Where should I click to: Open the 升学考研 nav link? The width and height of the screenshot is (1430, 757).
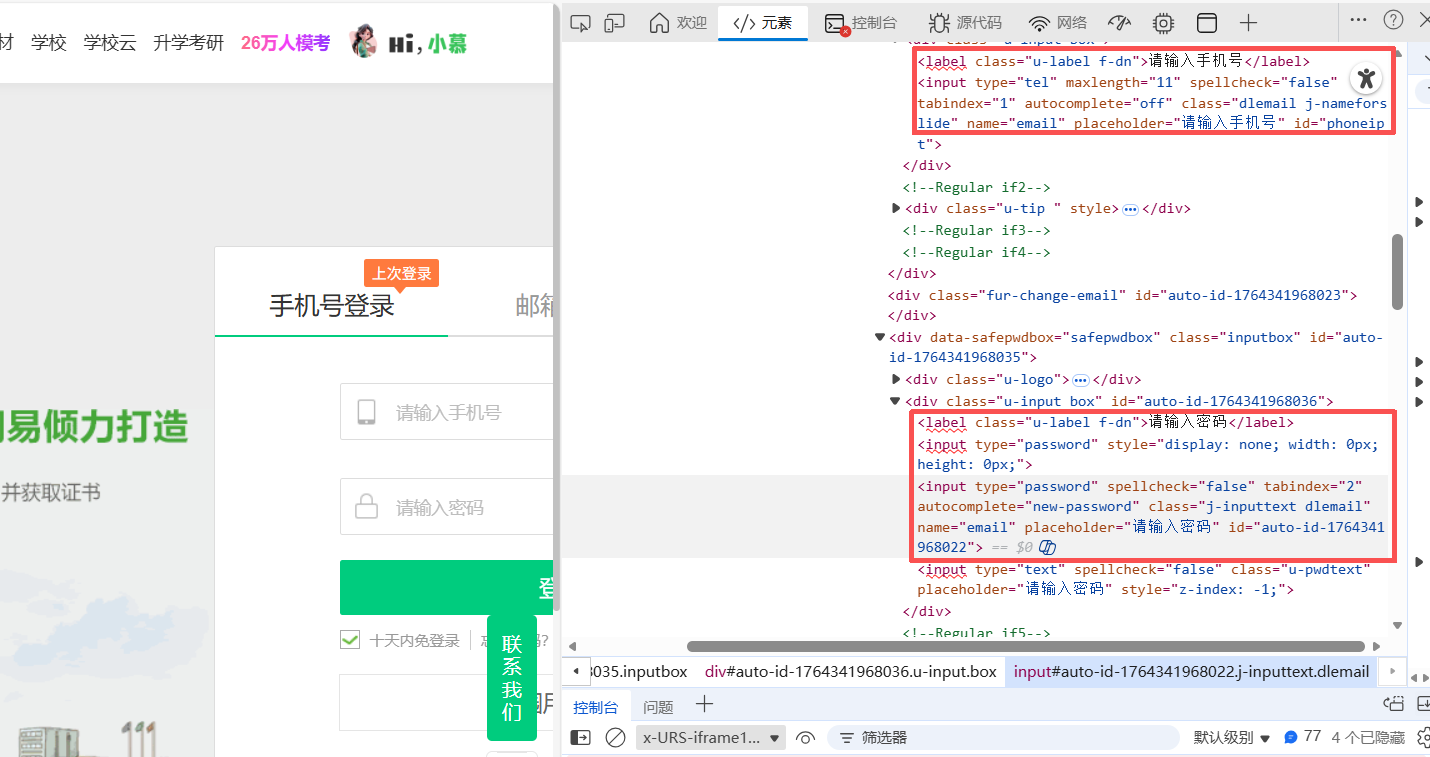pos(188,42)
